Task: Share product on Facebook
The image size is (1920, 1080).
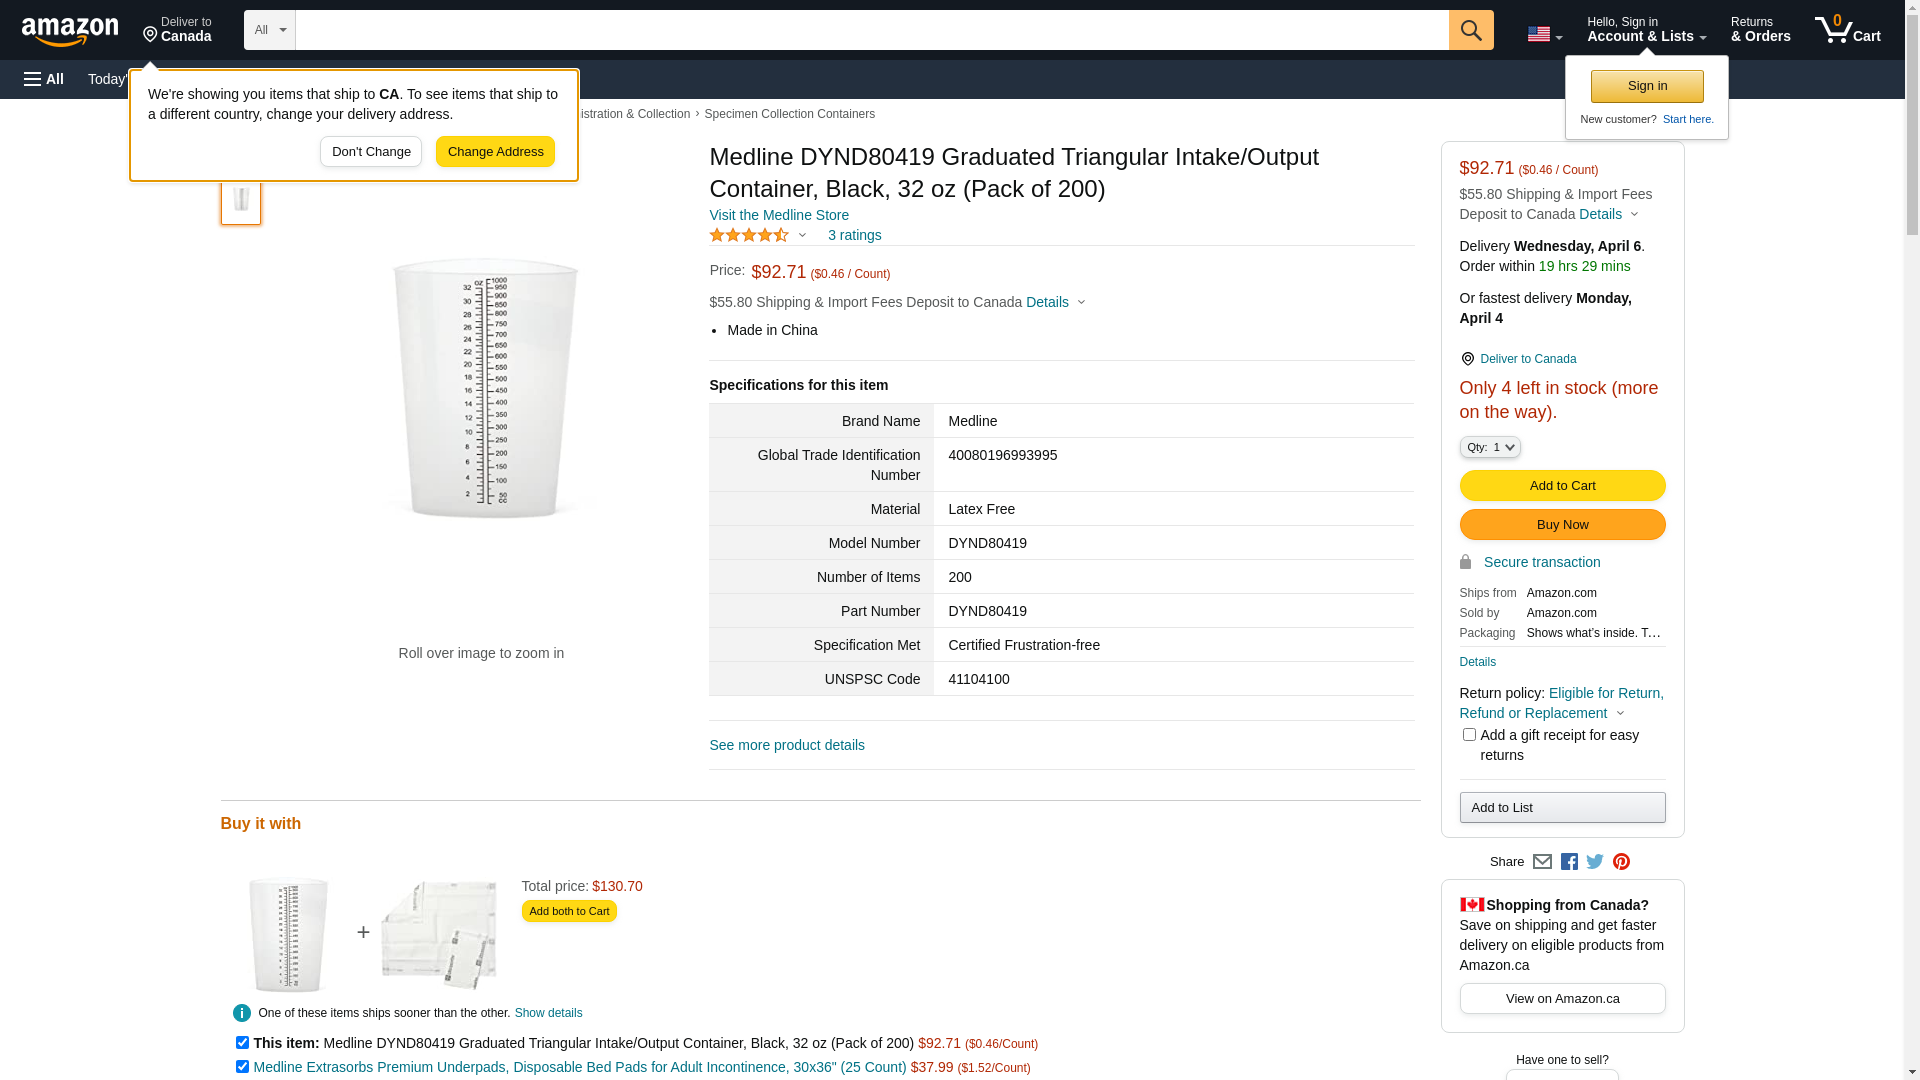Action: coord(1569,862)
